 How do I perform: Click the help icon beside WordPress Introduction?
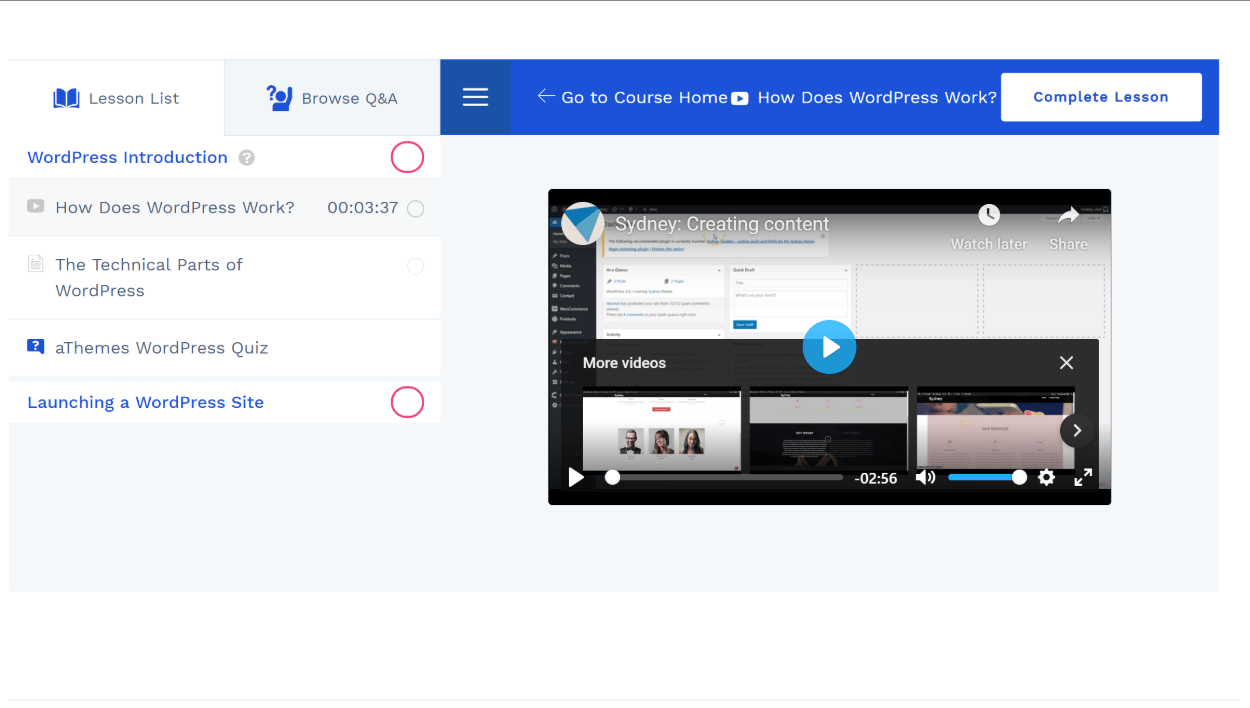[x=247, y=158]
